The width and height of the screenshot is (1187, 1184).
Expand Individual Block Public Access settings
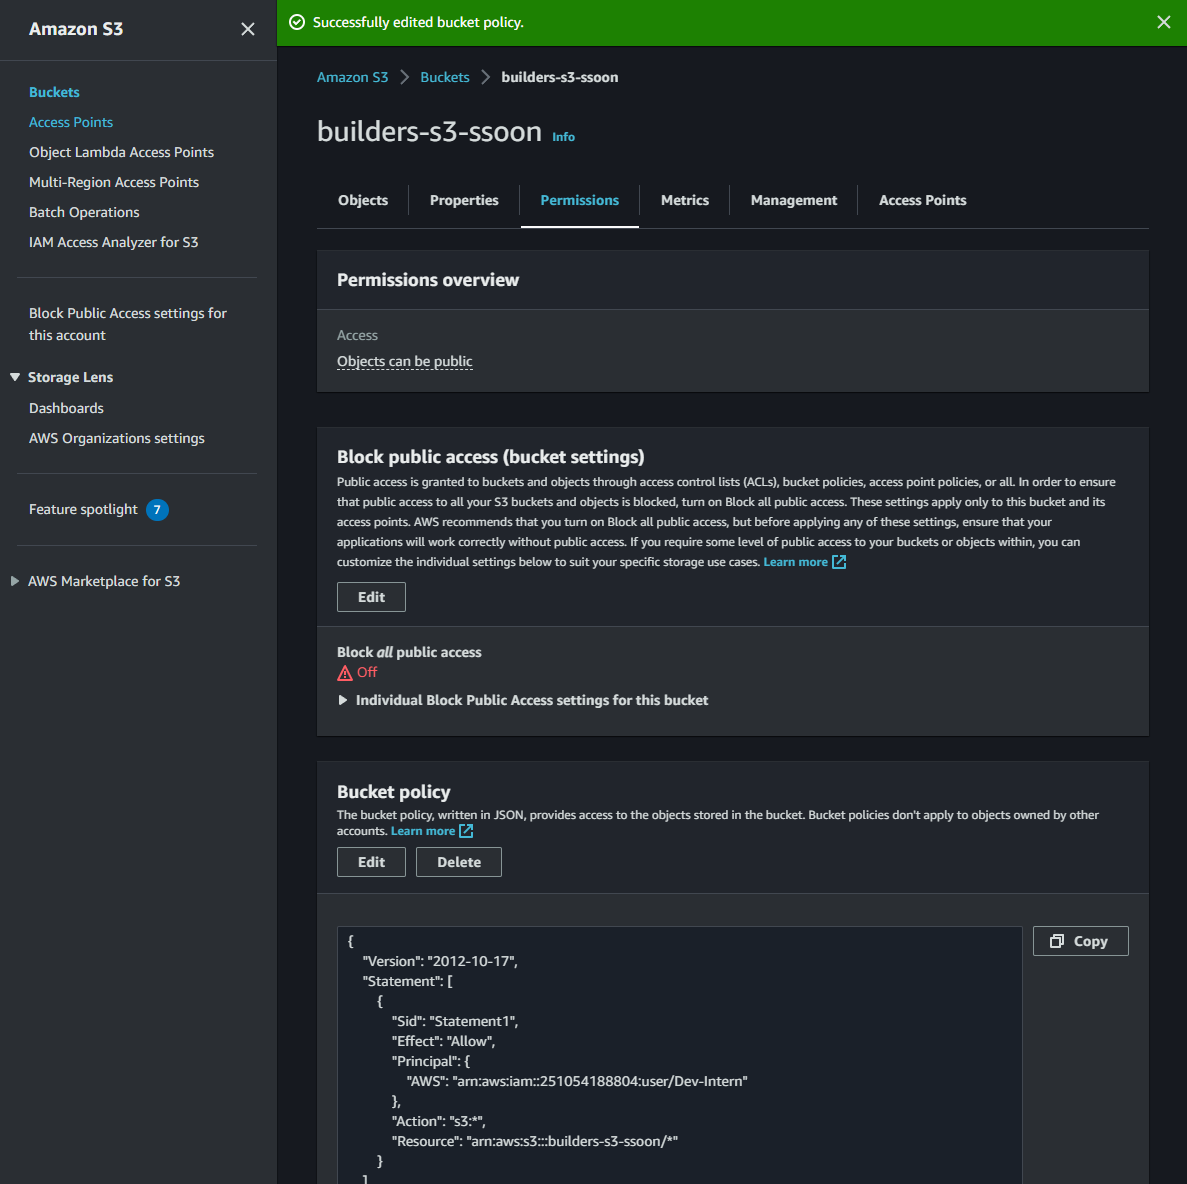point(343,700)
